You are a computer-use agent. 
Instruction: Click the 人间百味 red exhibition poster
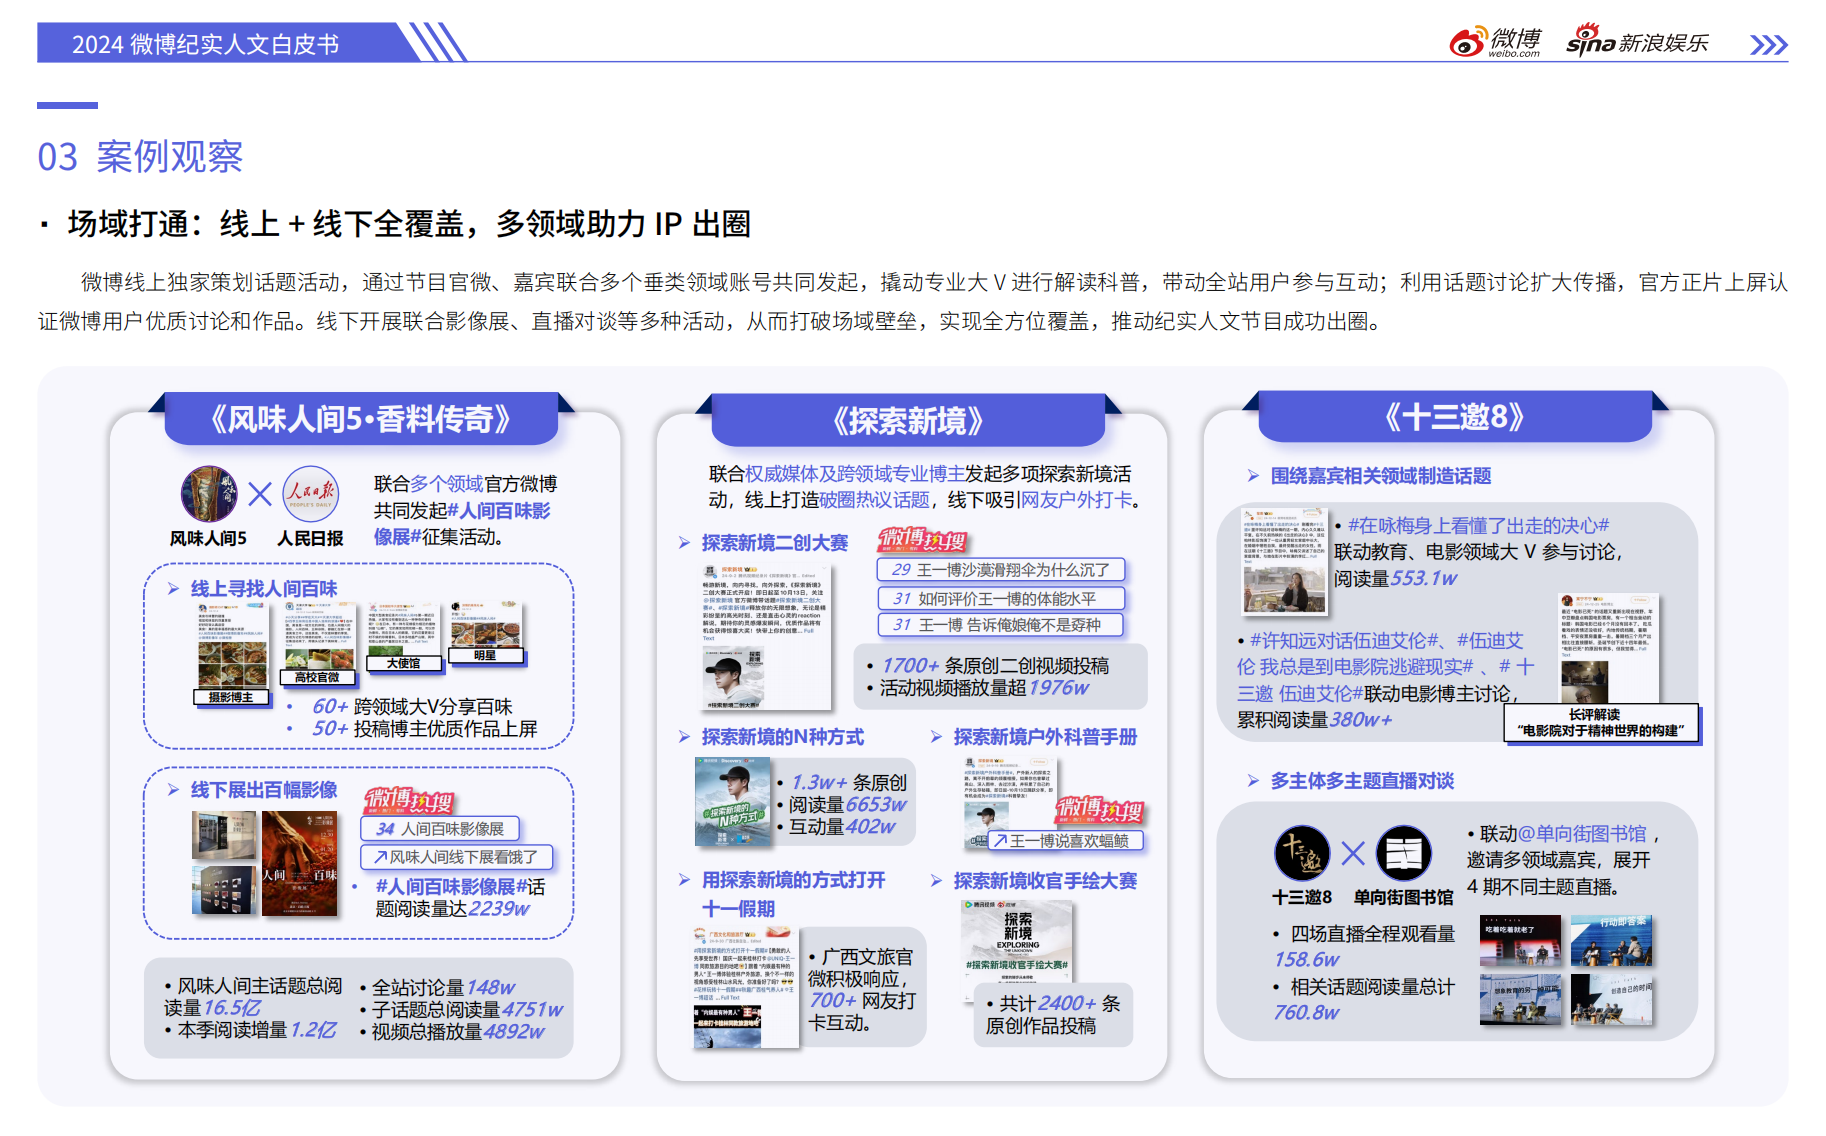(x=300, y=864)
